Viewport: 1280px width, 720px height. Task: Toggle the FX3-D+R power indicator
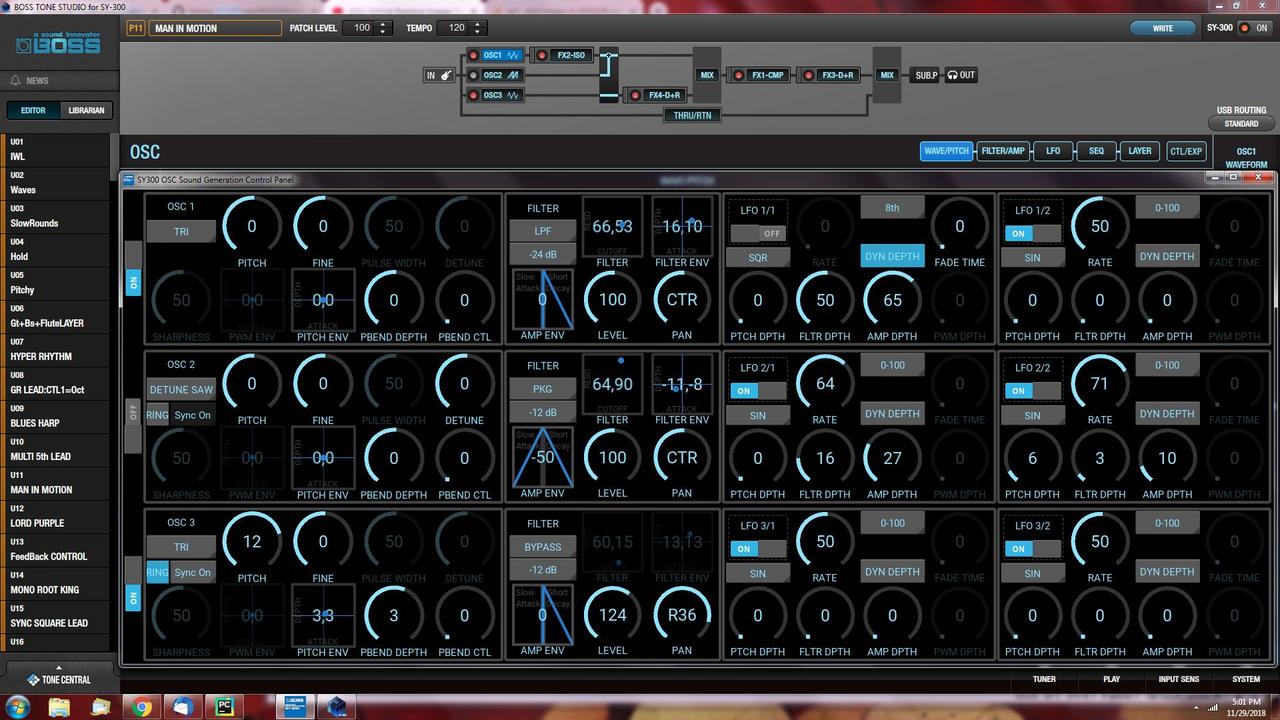(808, 75)
